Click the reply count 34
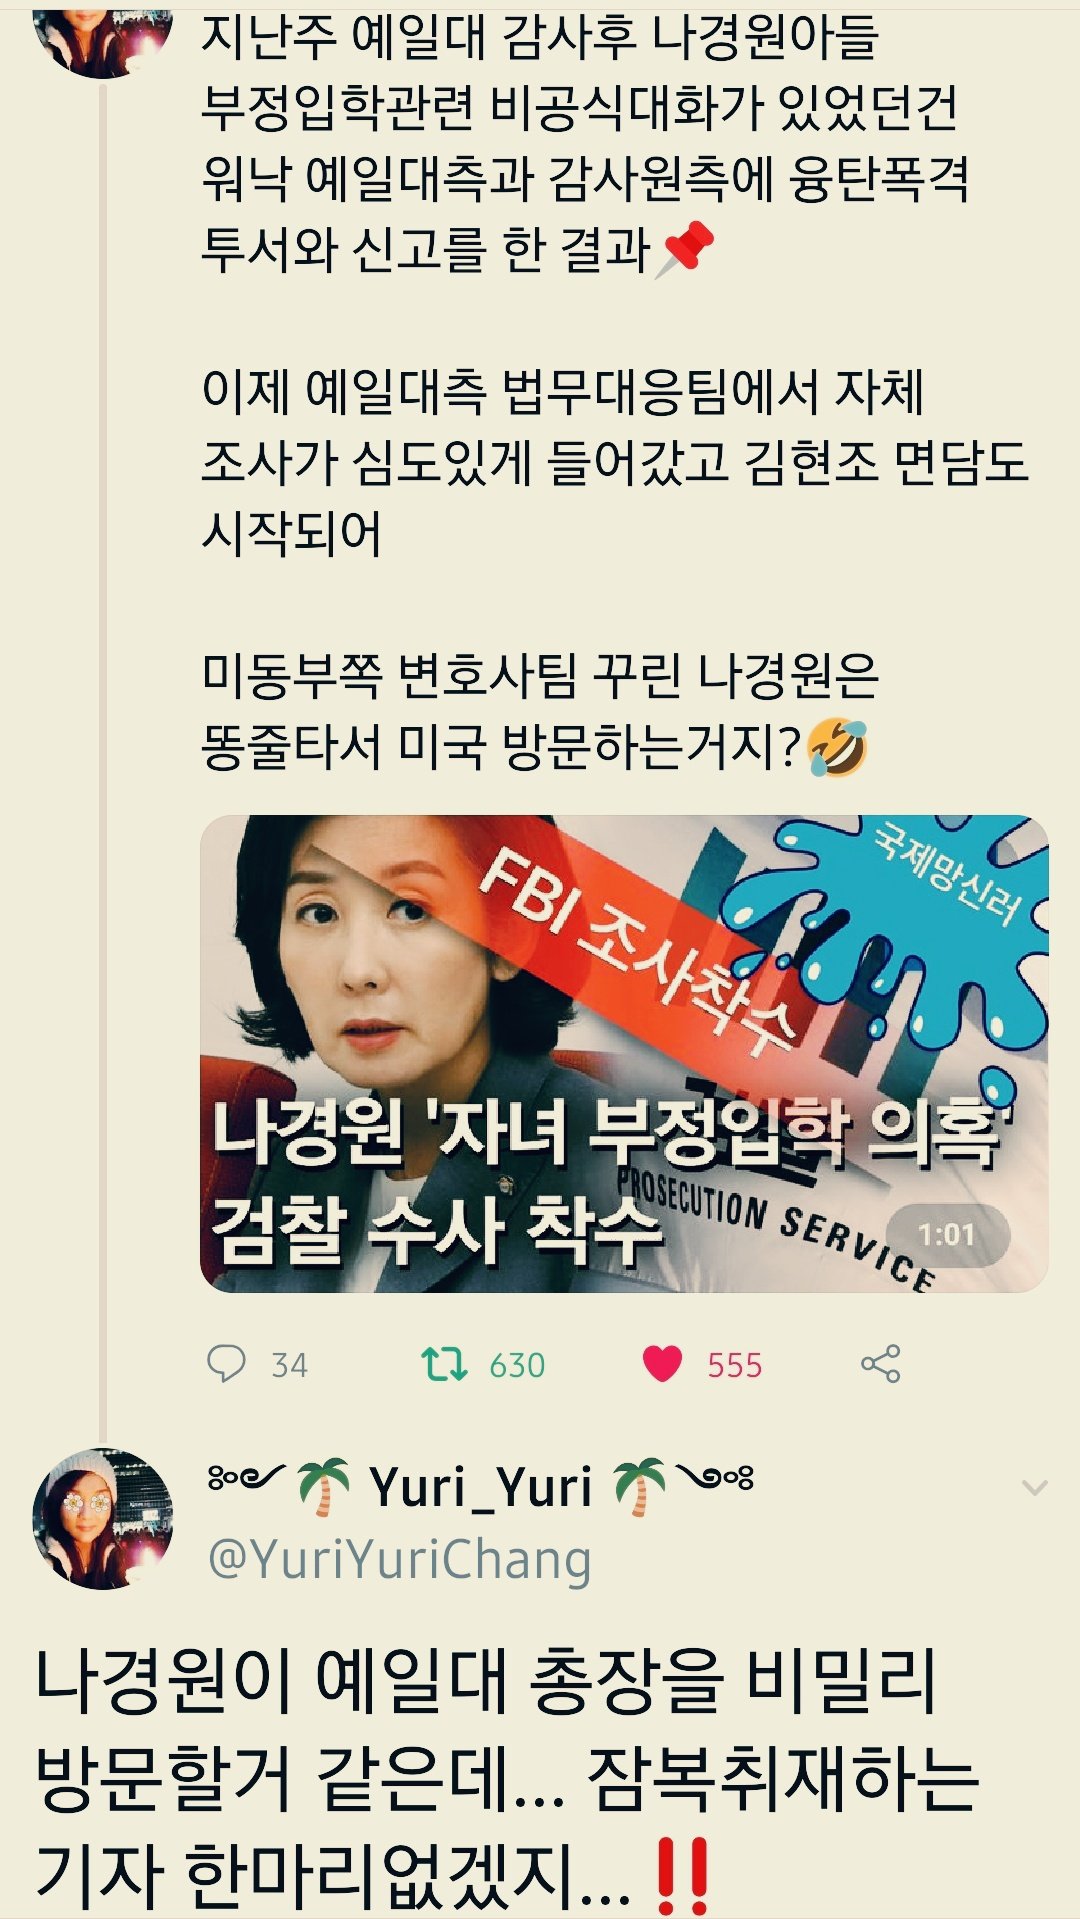1080x1919 pixels. (289, 1366)
